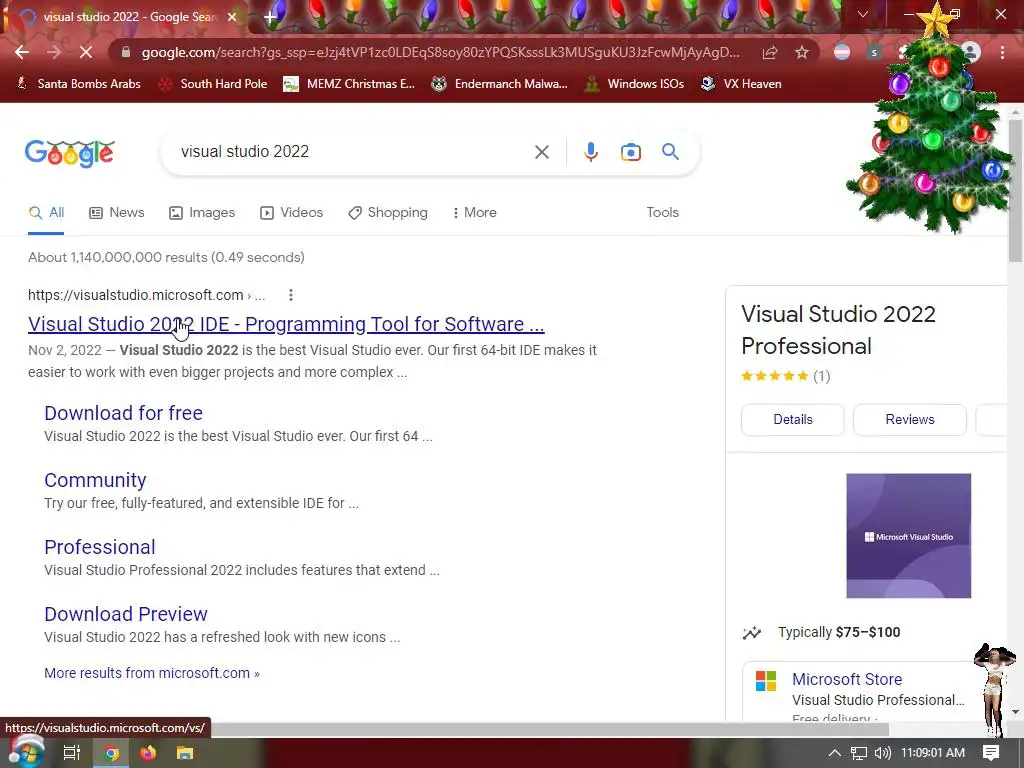Go back with the browser back arrow
1024x768 pixels.
(x=22, y=52)
